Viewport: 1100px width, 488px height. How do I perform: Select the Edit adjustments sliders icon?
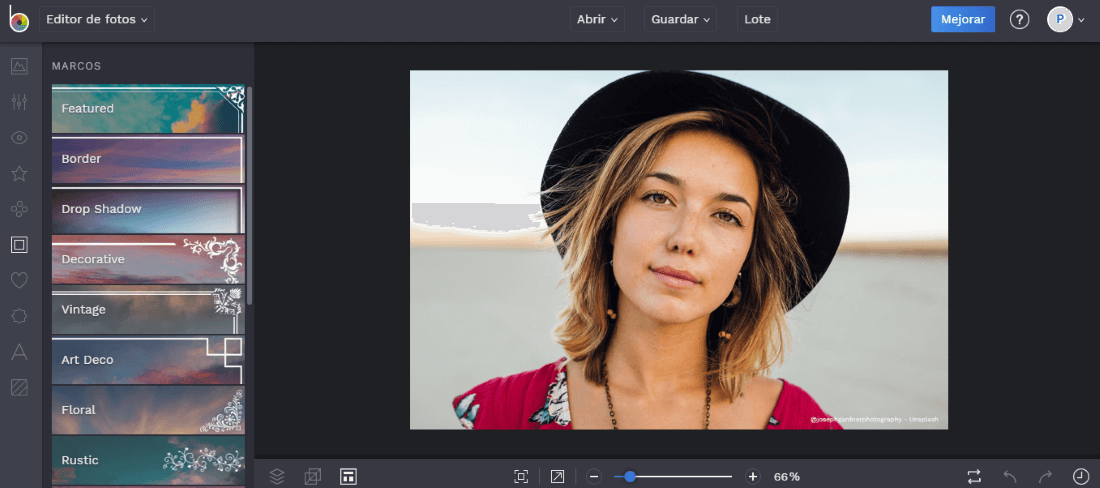pyautogui.click(x=18, y=102)
